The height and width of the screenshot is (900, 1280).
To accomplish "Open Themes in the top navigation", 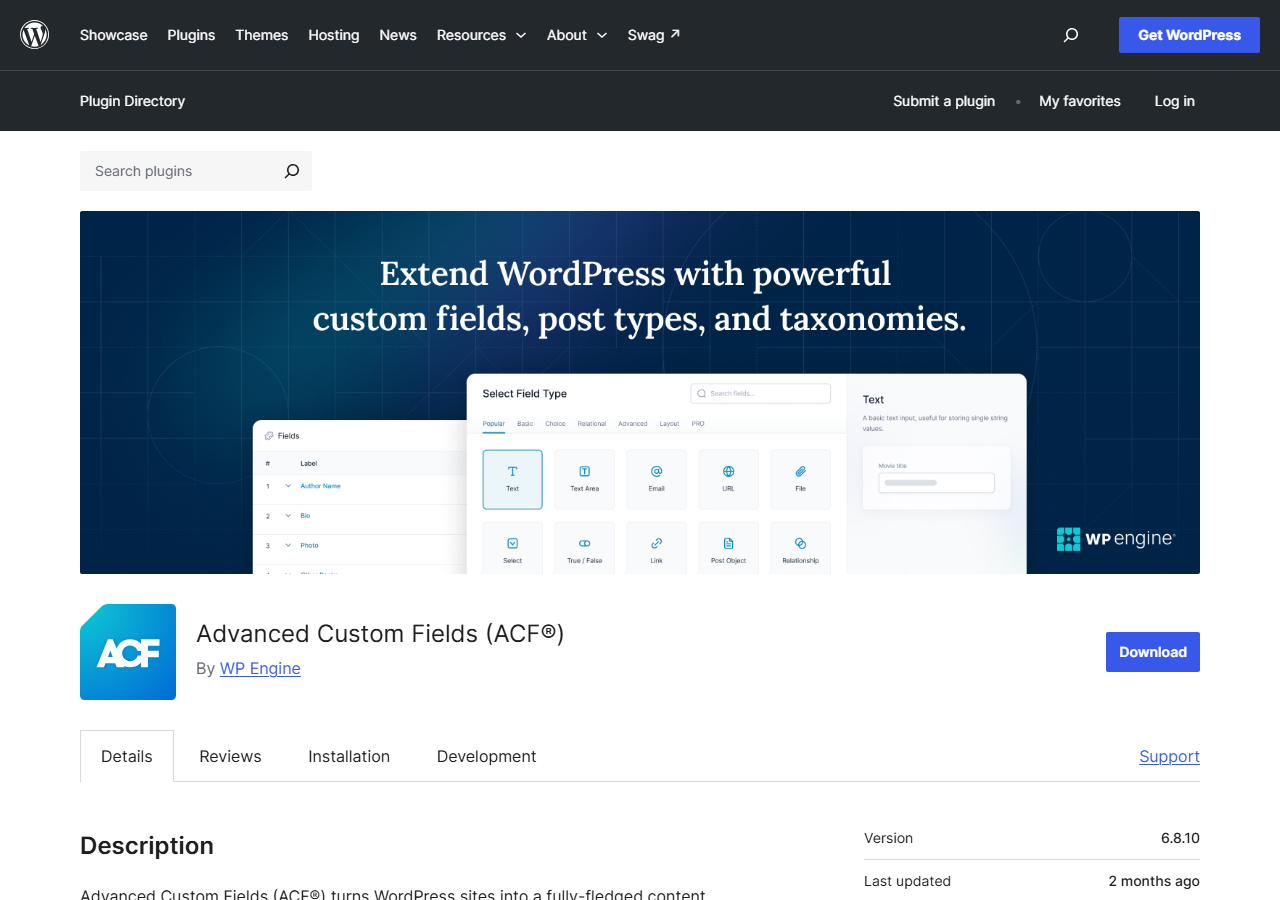I will click(262, 35).
